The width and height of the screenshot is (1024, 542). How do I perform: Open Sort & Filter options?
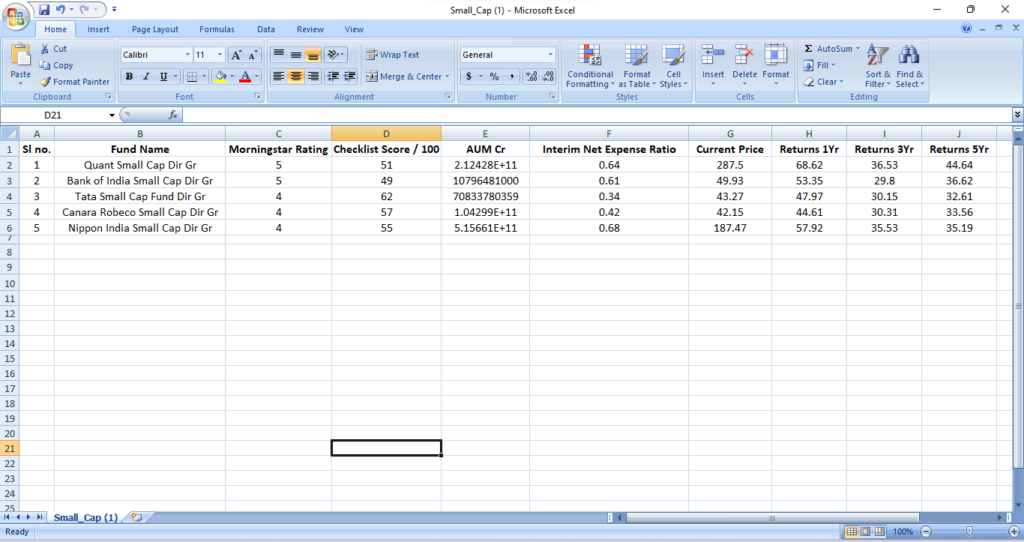tap(878, 66)
